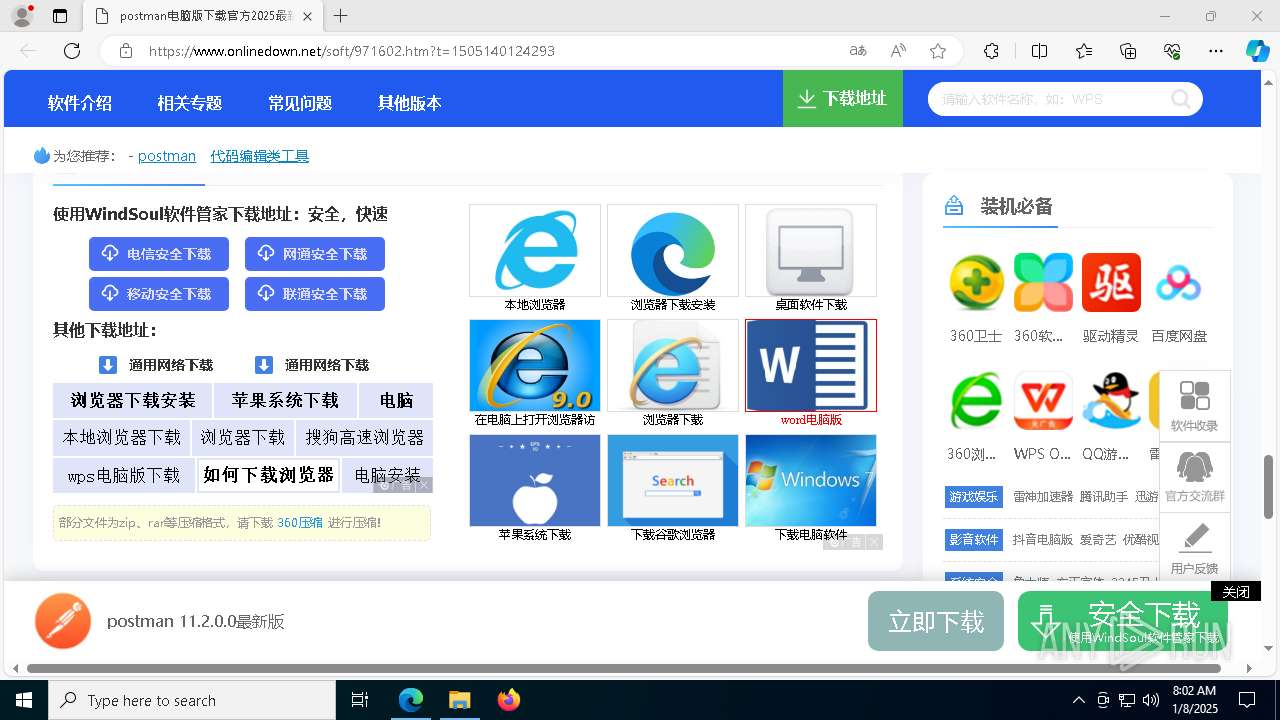Click the green 下载地址 tab

coord(843,98)
